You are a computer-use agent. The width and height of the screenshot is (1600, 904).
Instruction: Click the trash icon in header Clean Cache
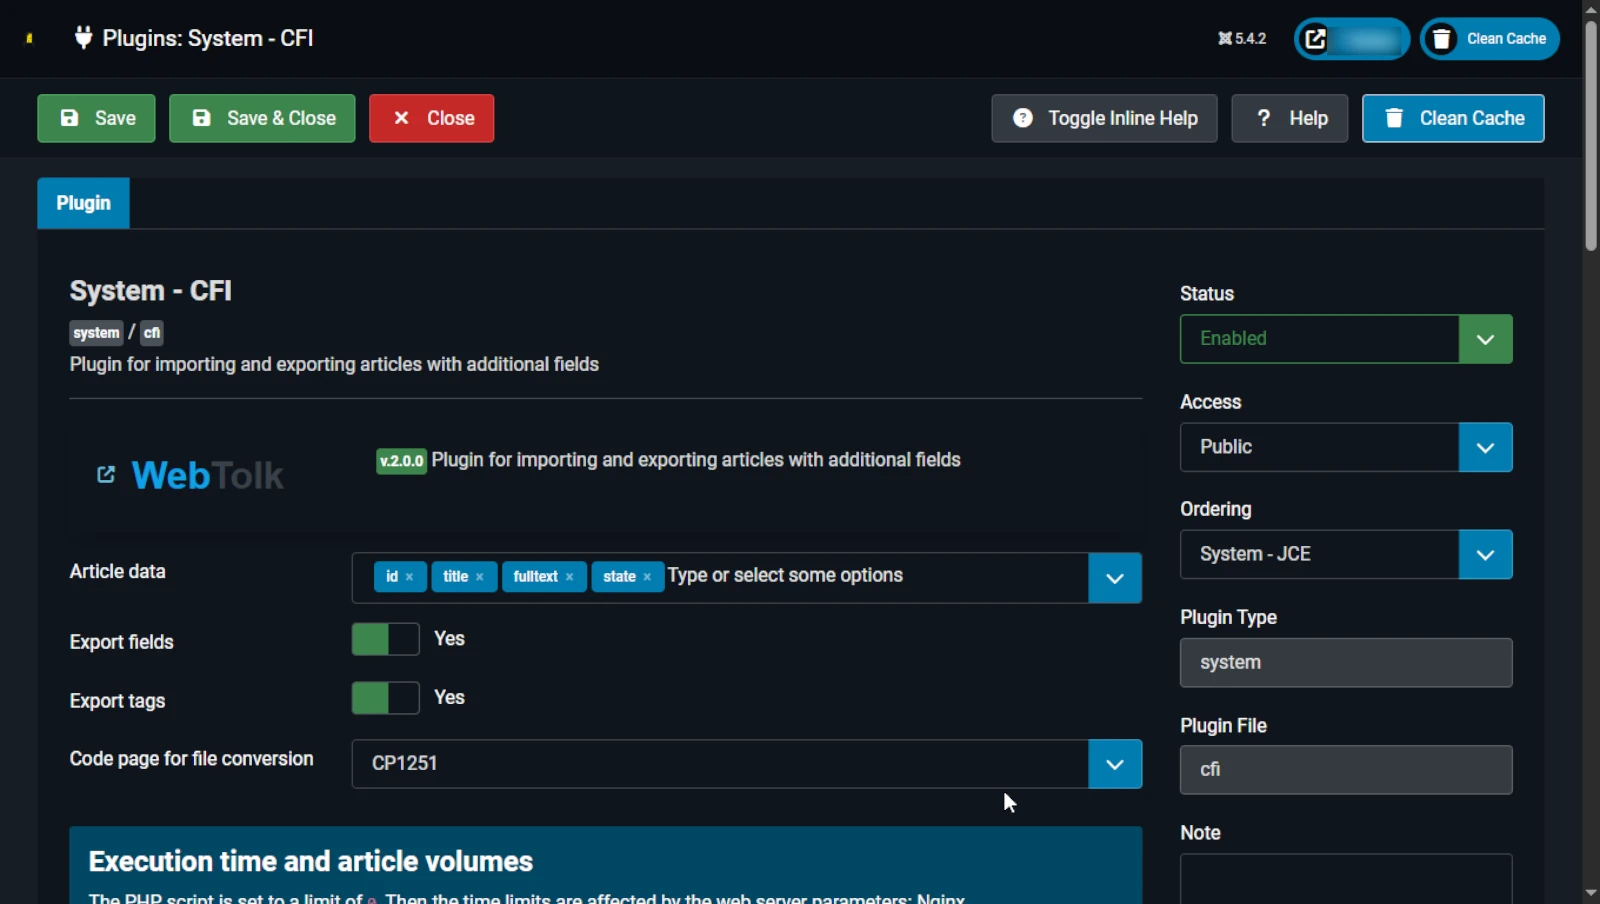point(1441,39)
